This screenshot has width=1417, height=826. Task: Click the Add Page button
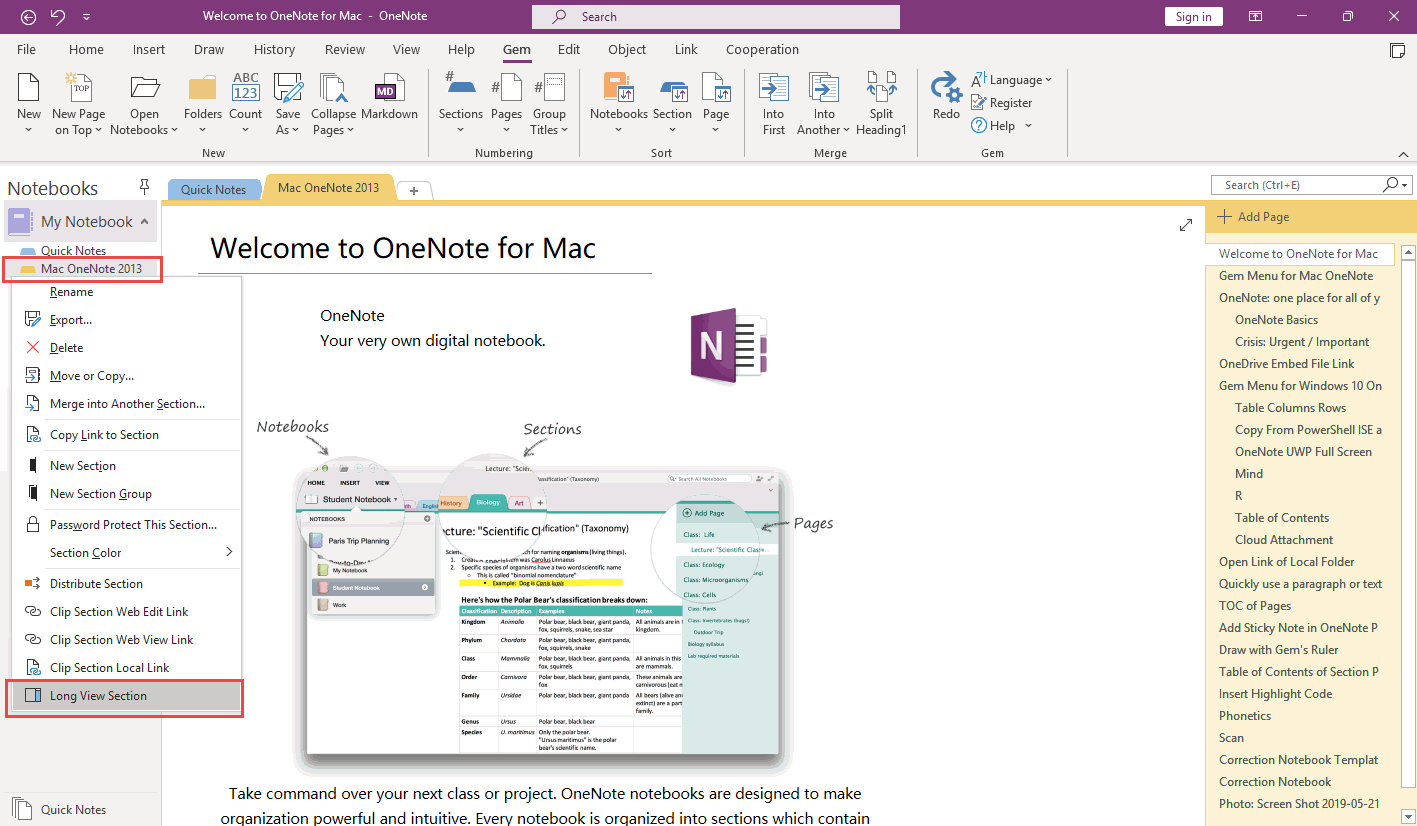click(x=1253, y=217)
